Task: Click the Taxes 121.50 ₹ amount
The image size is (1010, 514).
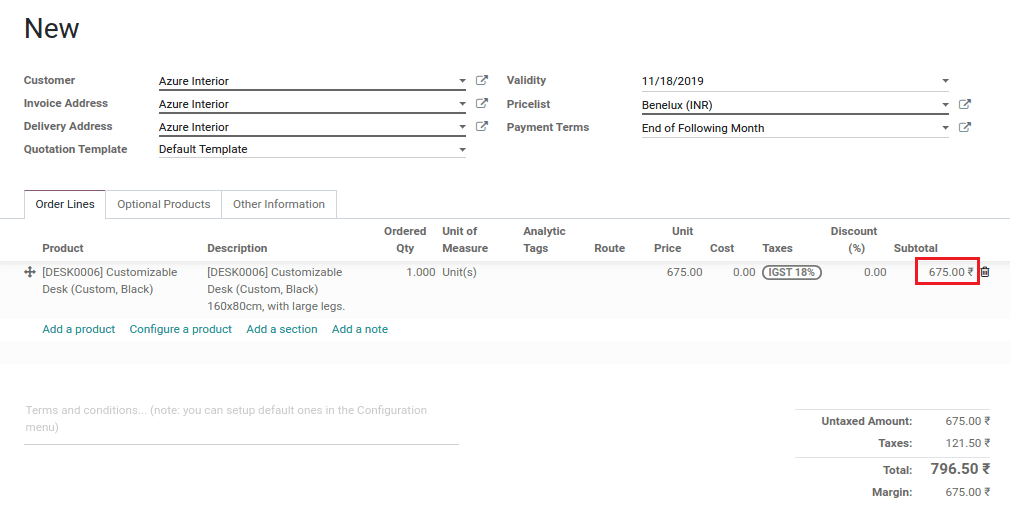Action: point(967,443)
